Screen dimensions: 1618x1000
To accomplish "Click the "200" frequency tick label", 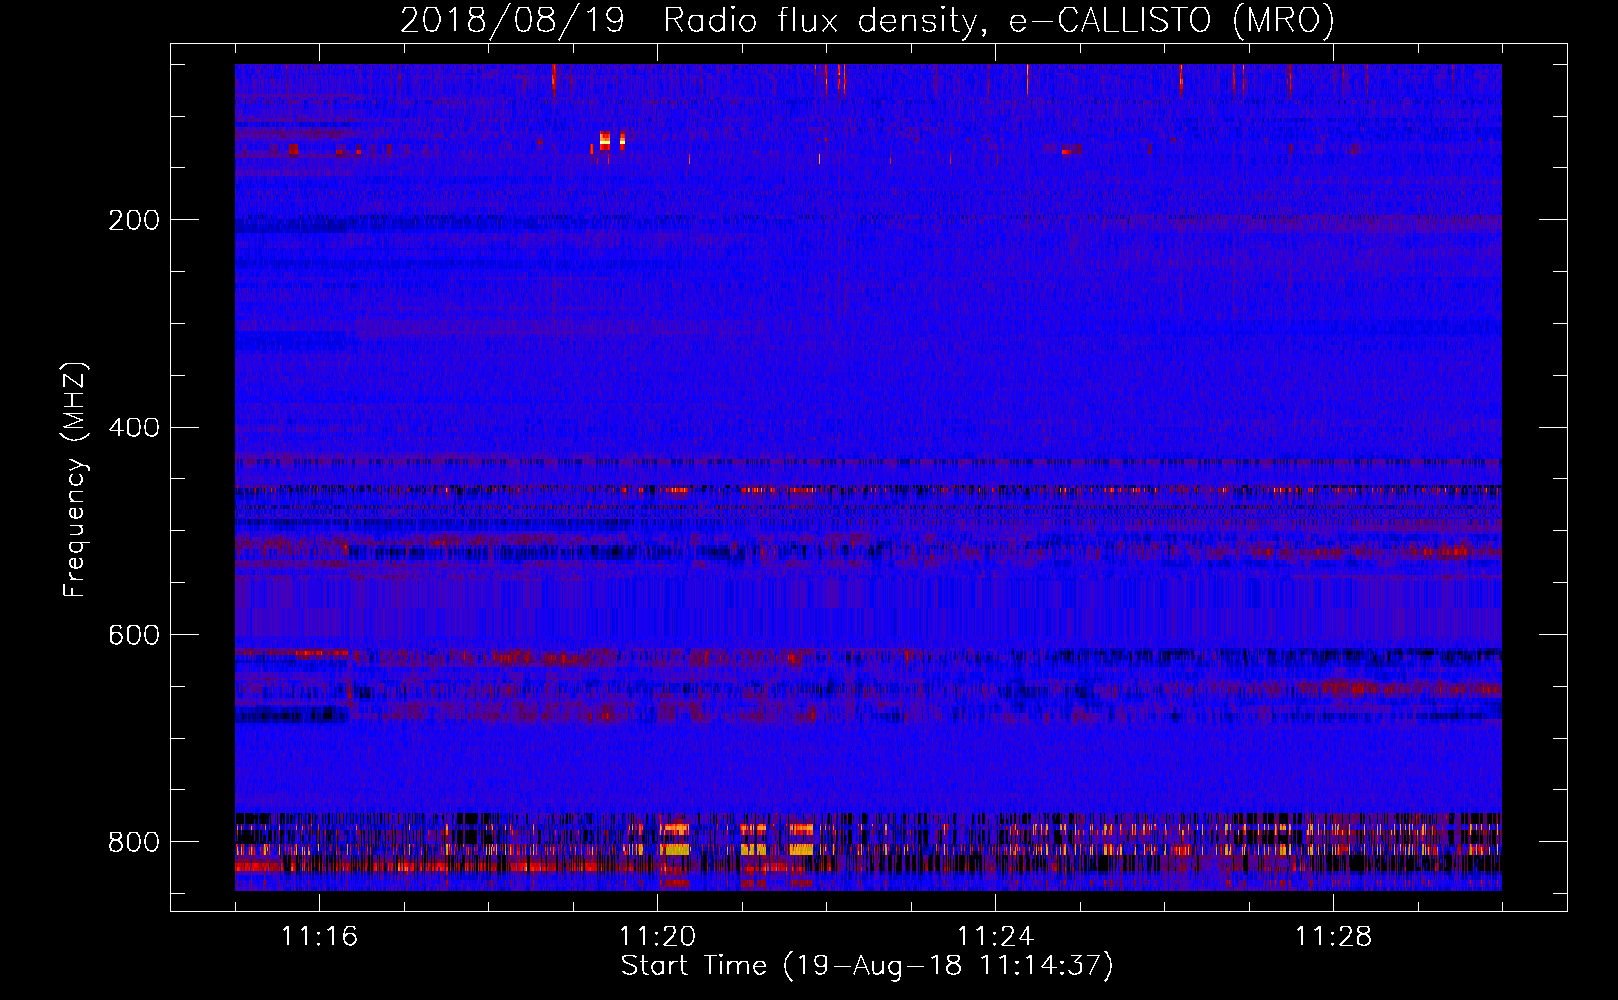I will click(x=133, y=220).
